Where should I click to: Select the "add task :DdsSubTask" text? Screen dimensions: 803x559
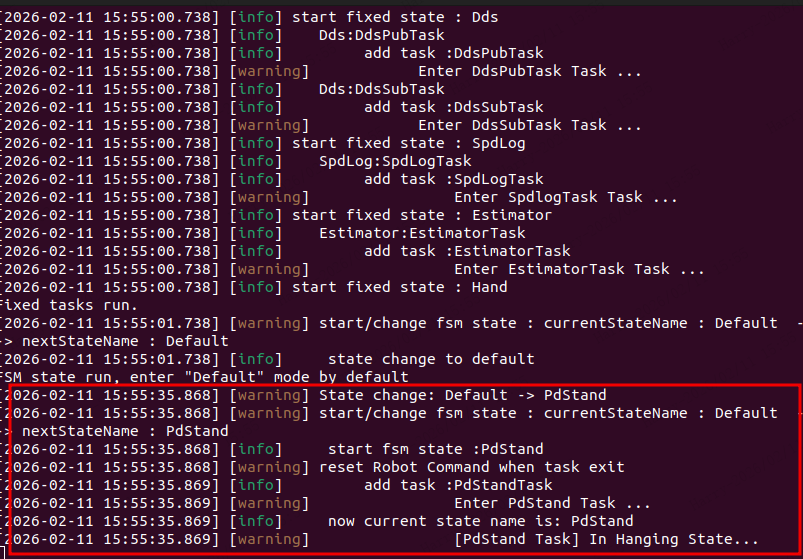pos(453,107)
